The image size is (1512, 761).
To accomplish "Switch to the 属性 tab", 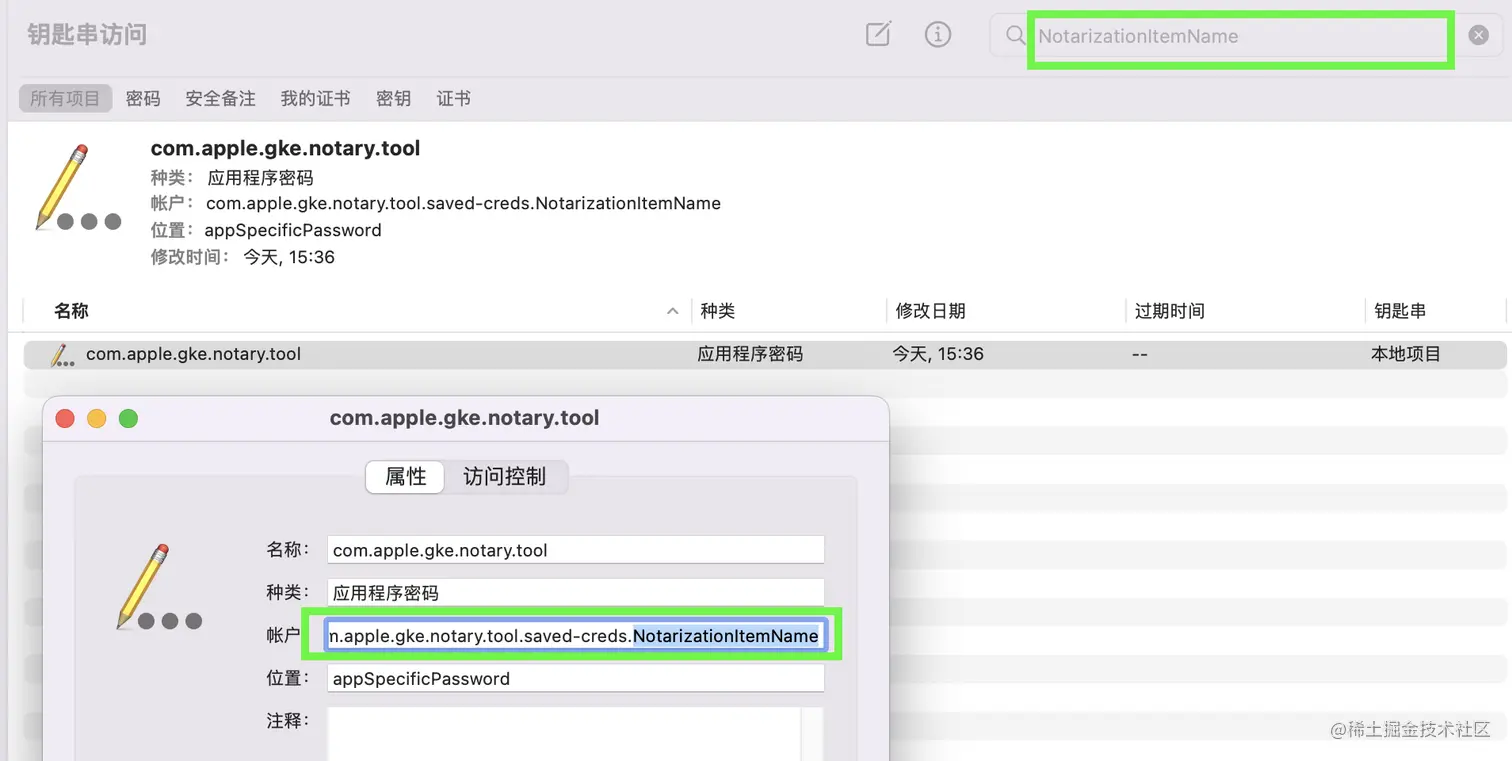I will point(404,477).
